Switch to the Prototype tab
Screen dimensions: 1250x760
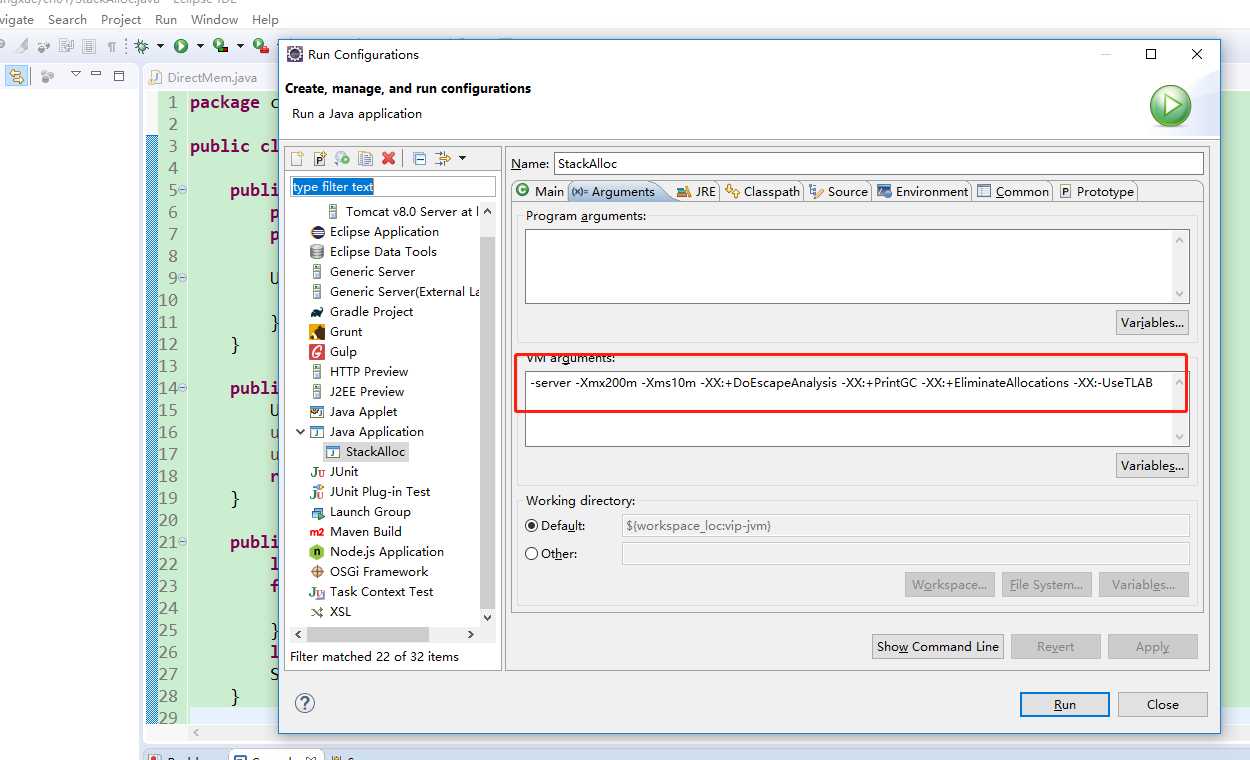[x=1097, y=191]
